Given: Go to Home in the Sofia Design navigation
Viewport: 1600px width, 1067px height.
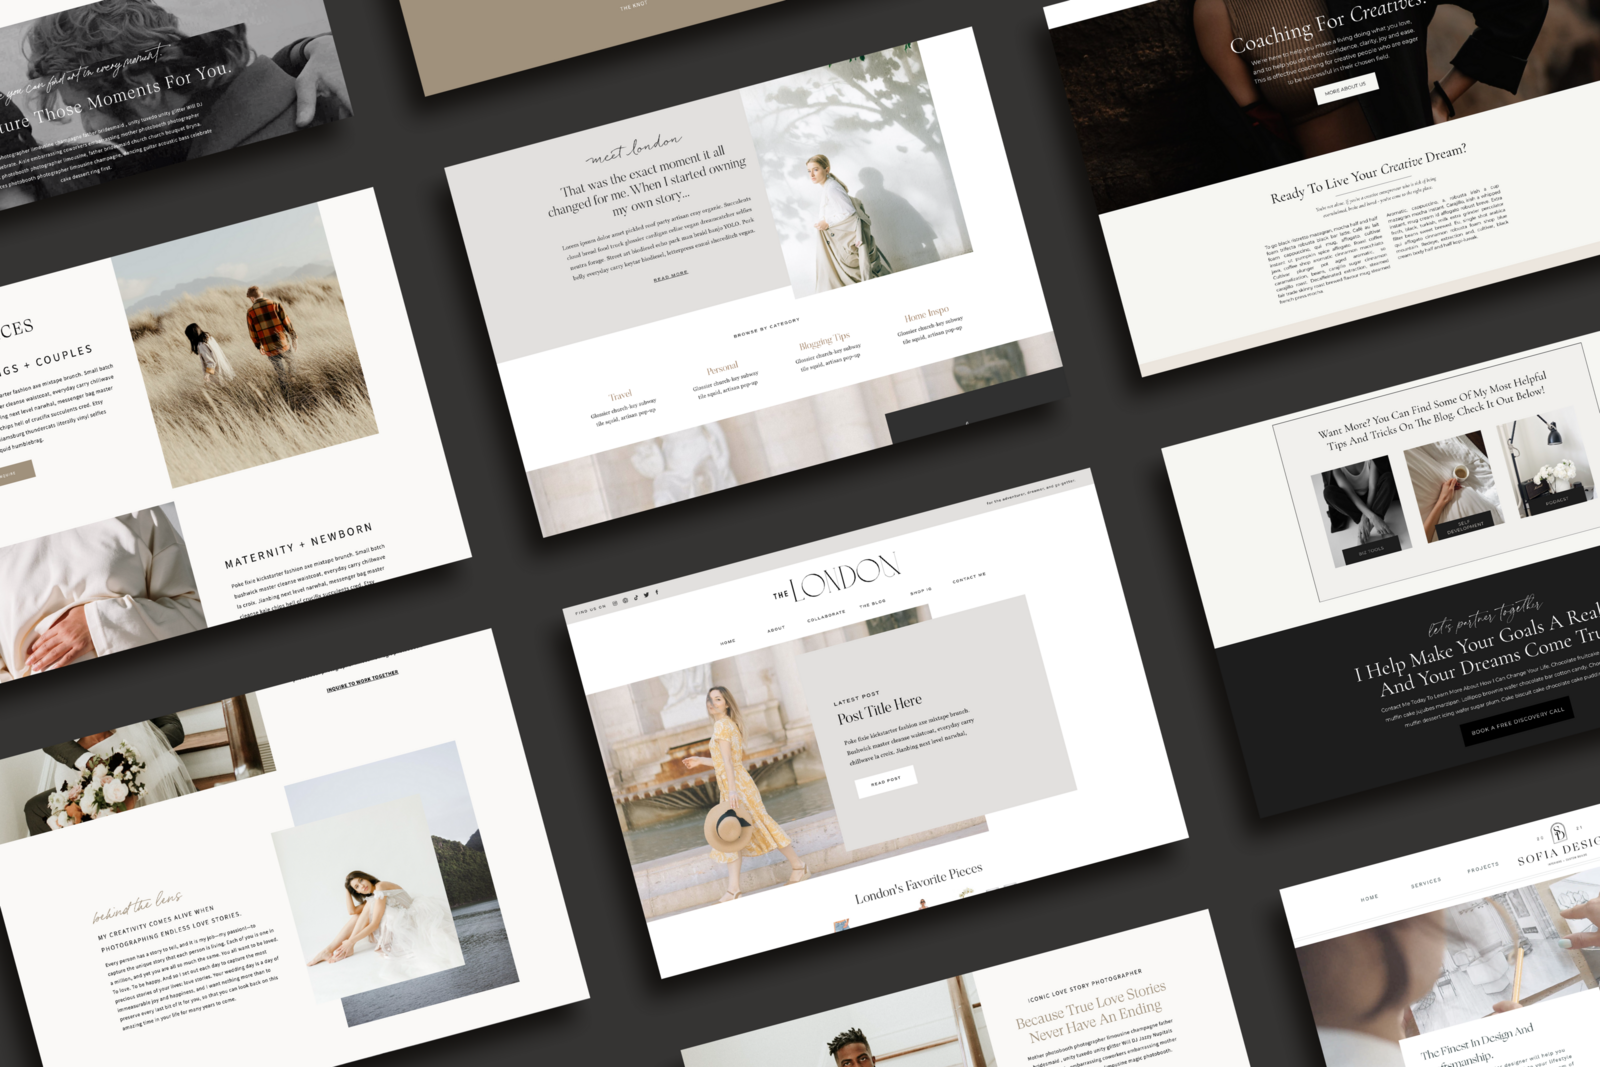Looking at the screenshot, I should 1369,898.
